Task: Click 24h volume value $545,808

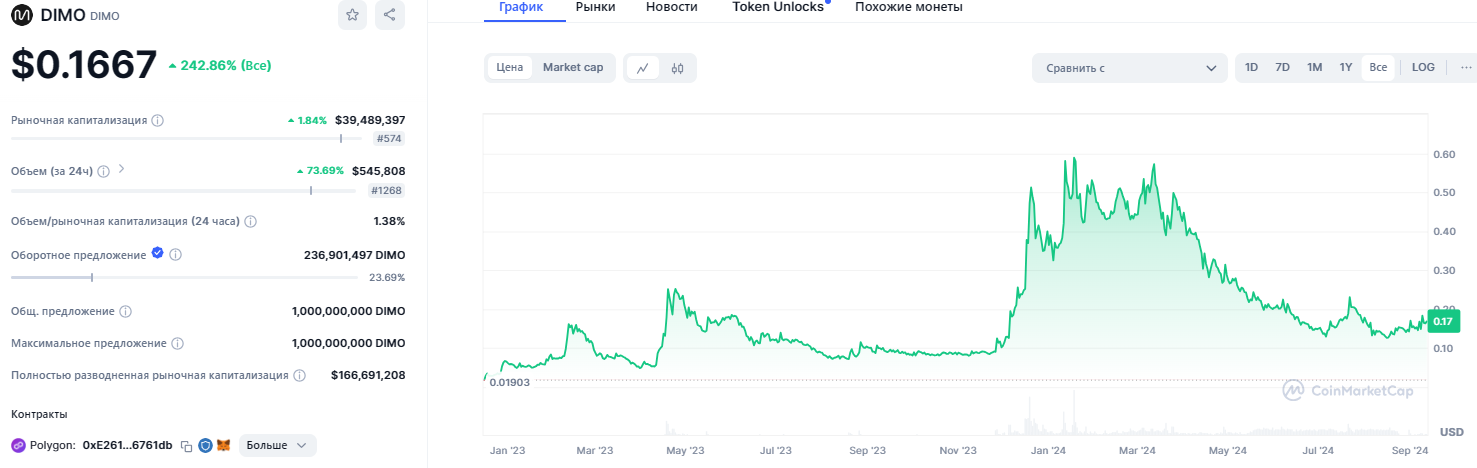Action: [378, 171]
